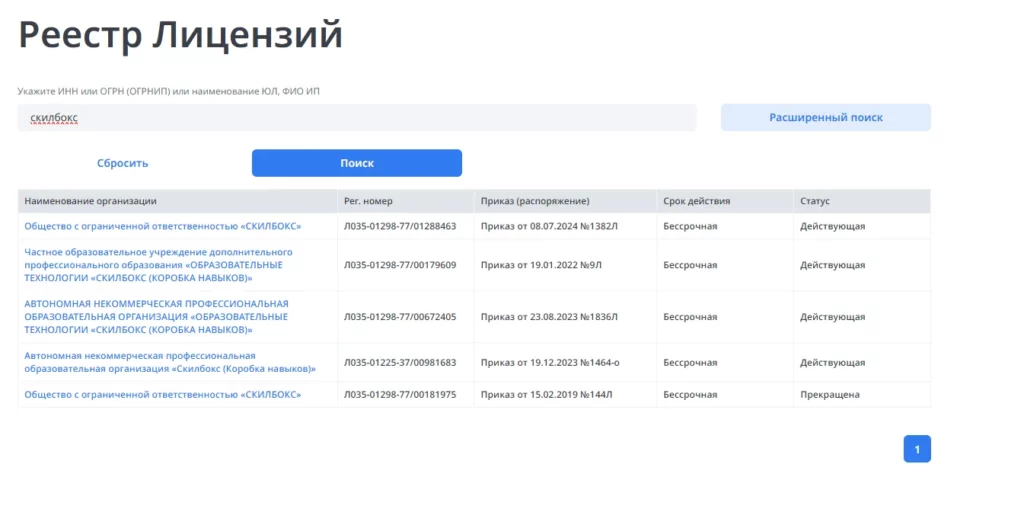This screenshot has width=1024, height=509.
Task: Select reg number Л035-01298-77/00672405
Action: 400,317
